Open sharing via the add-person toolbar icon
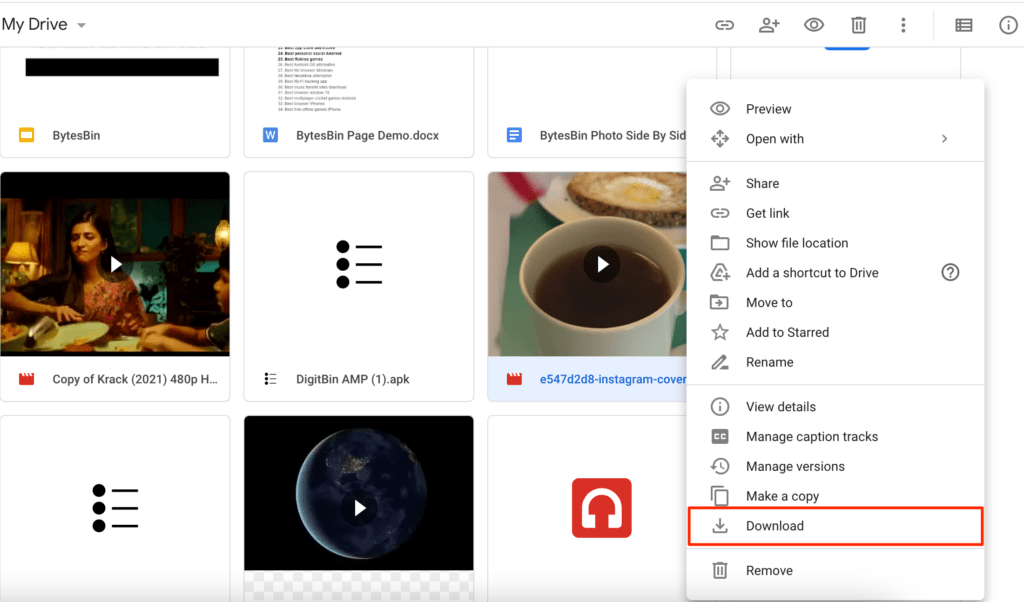 tap(769, 25)
